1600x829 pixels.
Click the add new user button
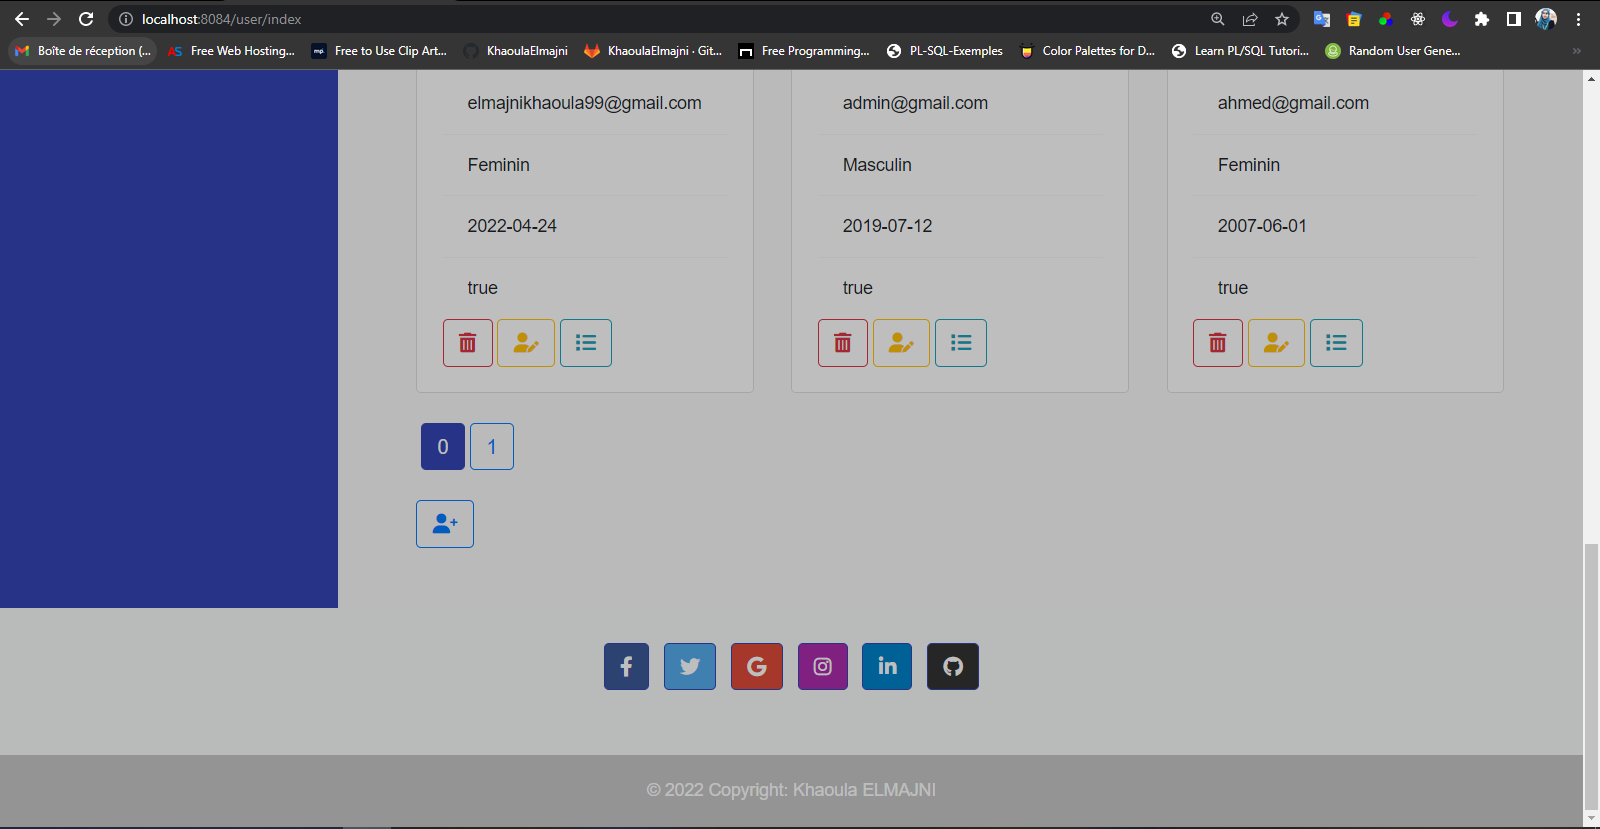[x=445, y=524]
